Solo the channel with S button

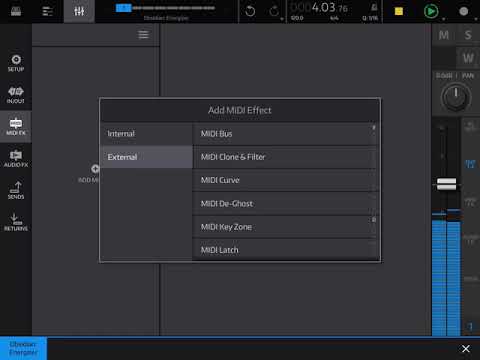coord(468,35)
